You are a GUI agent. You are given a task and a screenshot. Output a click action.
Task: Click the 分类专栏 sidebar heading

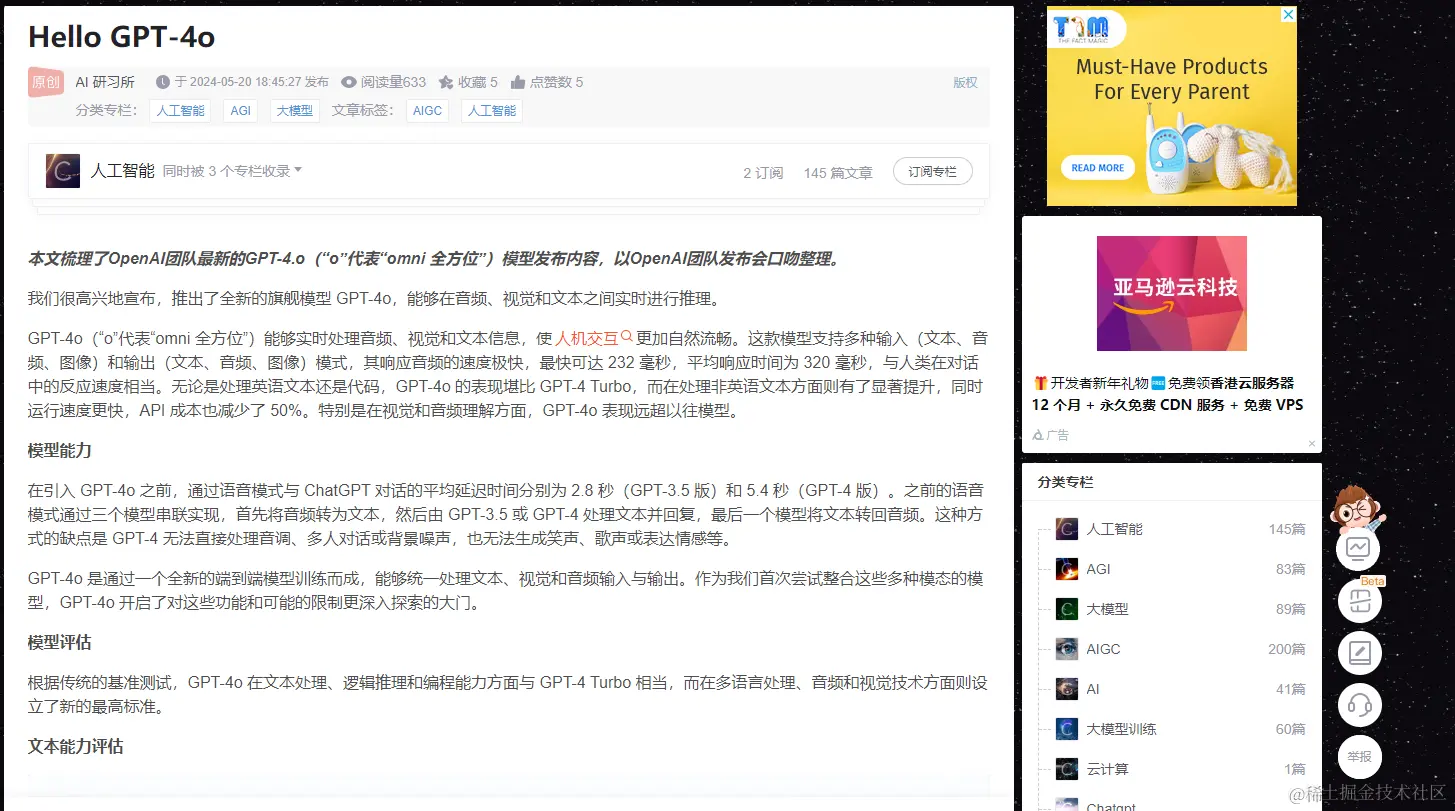point(1066,482)
